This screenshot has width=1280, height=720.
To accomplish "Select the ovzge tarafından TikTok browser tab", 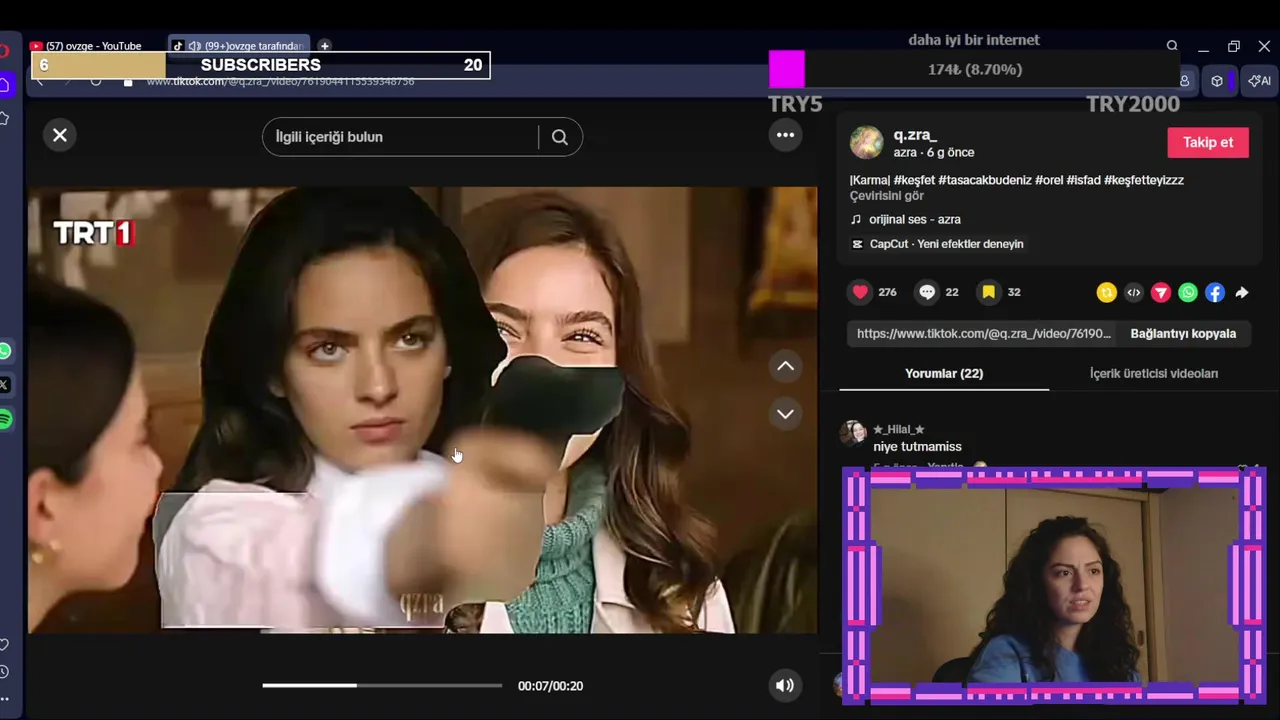I will pyautogui.click(x=240, y=46).
